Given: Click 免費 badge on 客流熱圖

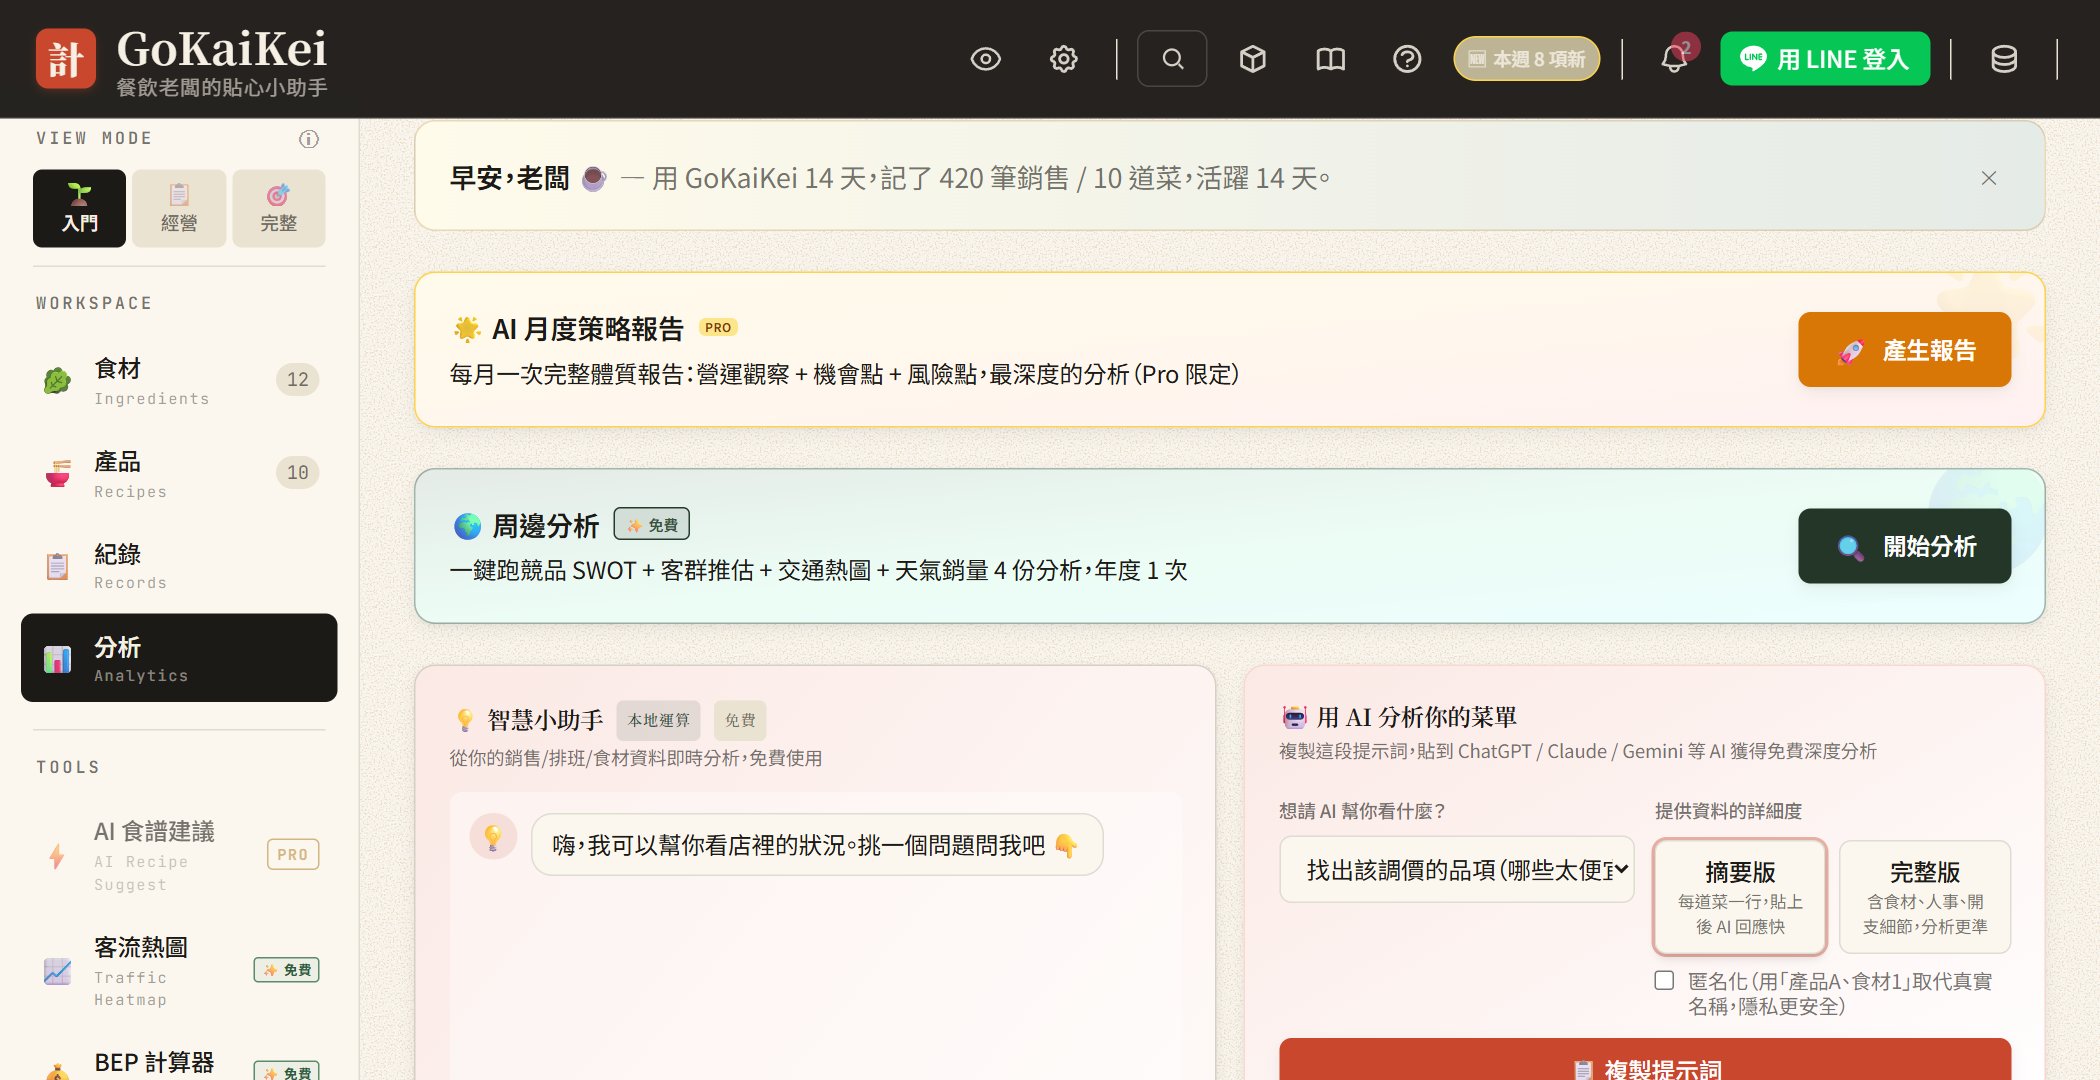Looking at the screenshot, I should click(287, 970).
